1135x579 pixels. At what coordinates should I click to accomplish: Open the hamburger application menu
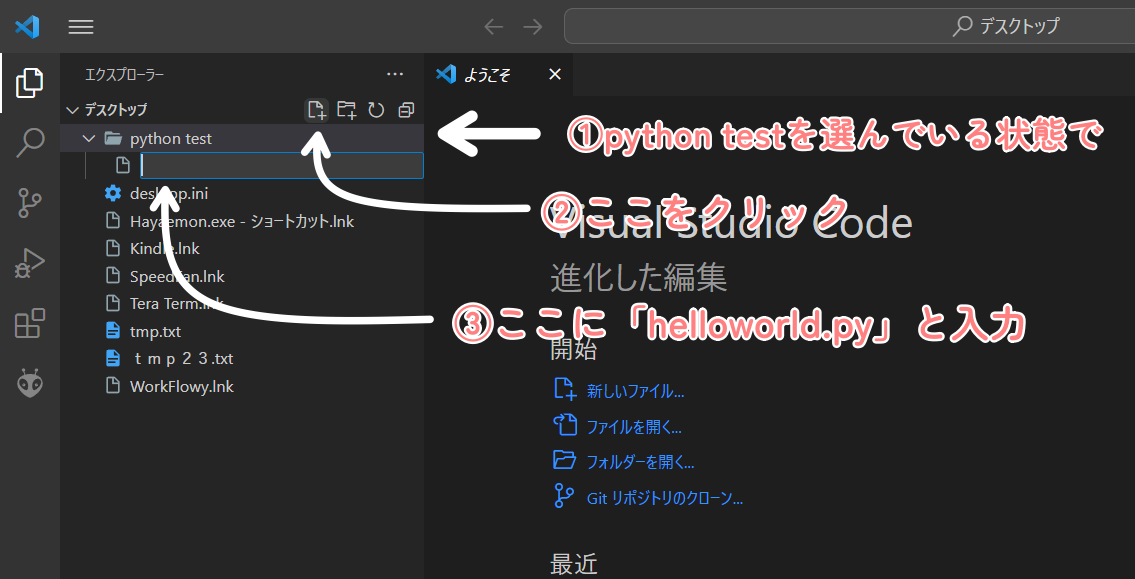coord(81,26)
